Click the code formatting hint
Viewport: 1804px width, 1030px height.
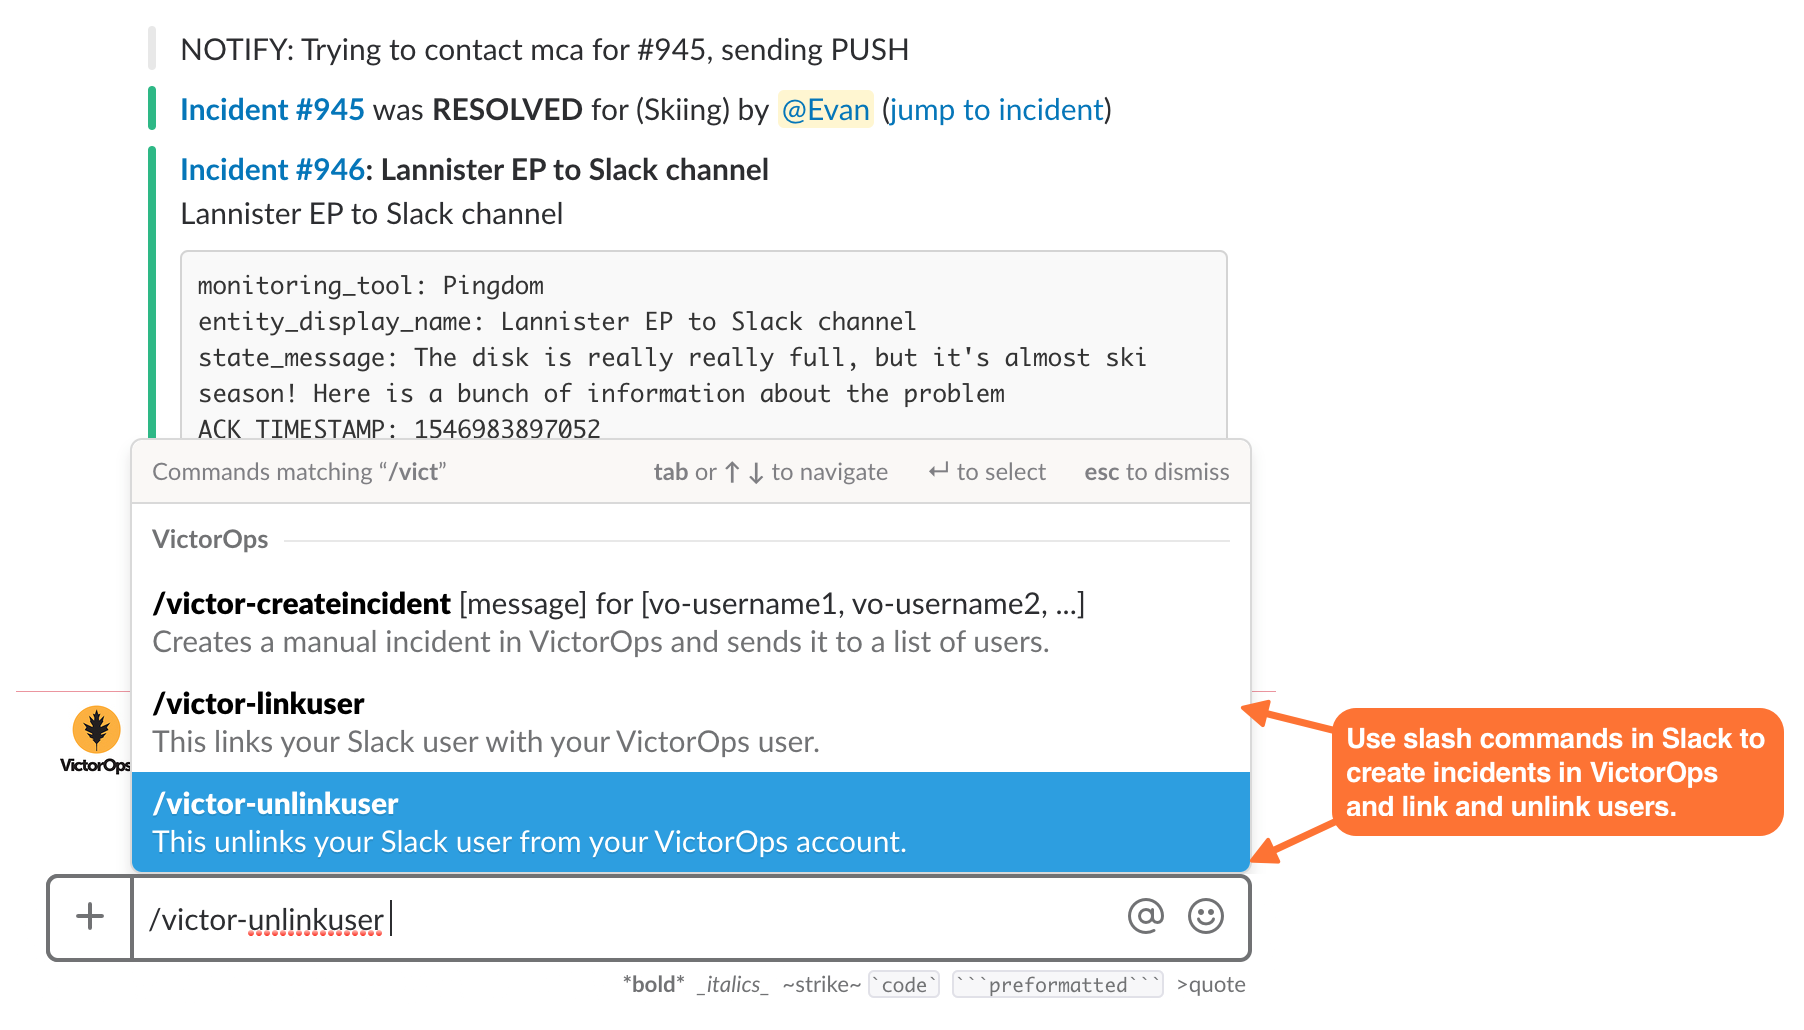click(x=904, y=985)
